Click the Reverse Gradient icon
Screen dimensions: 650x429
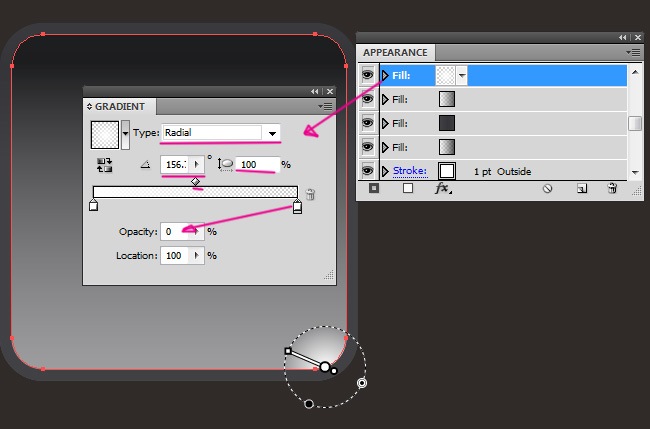pyautogui.click(x=103, y=165)
